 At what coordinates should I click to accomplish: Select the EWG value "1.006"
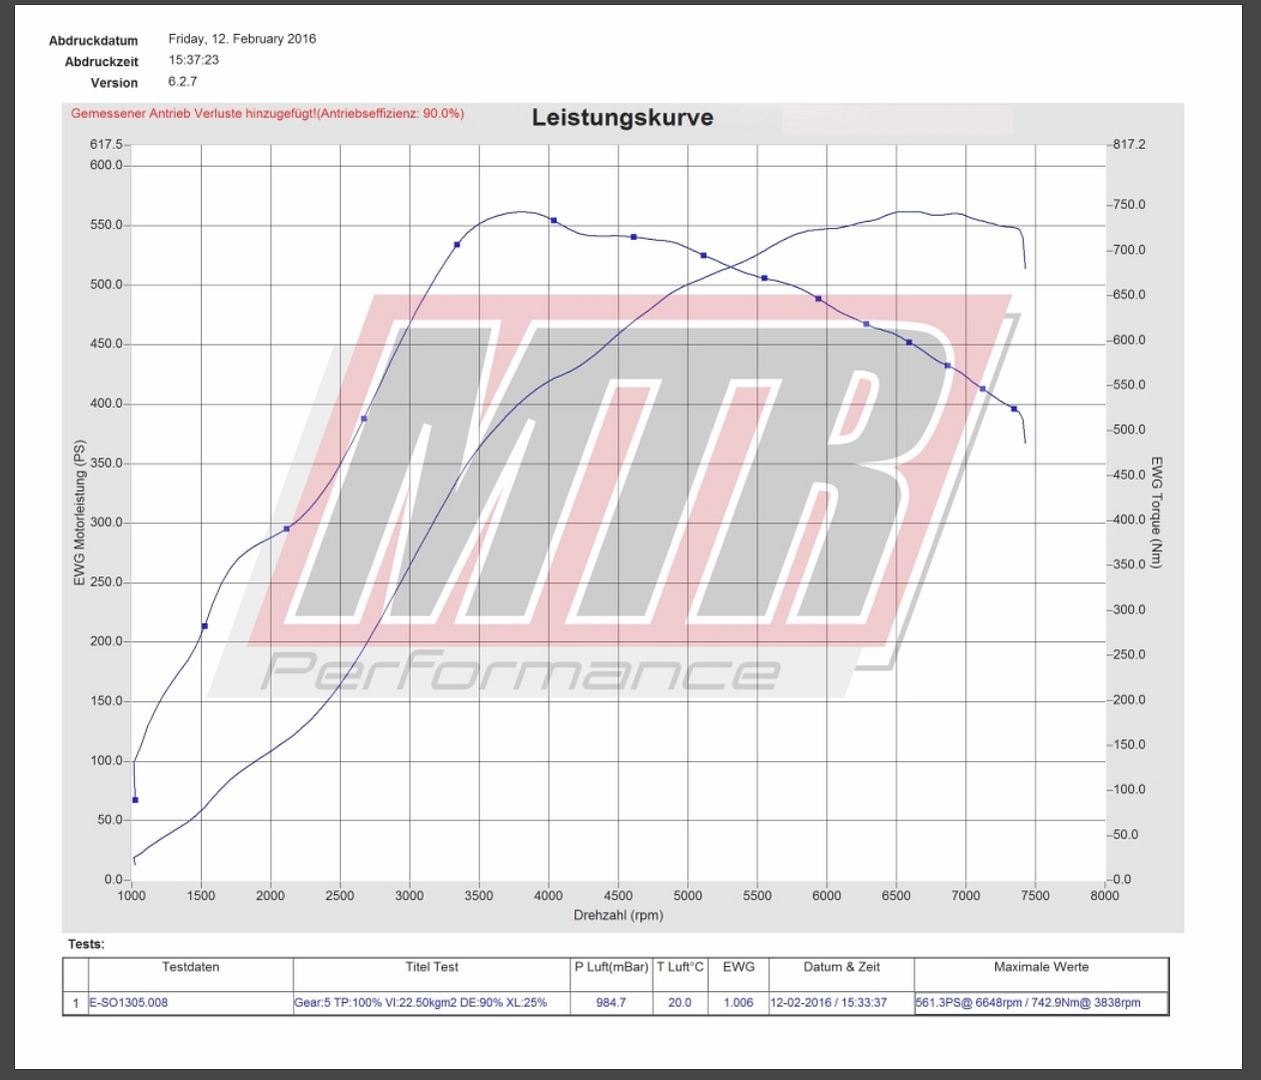click(738, 1003)
